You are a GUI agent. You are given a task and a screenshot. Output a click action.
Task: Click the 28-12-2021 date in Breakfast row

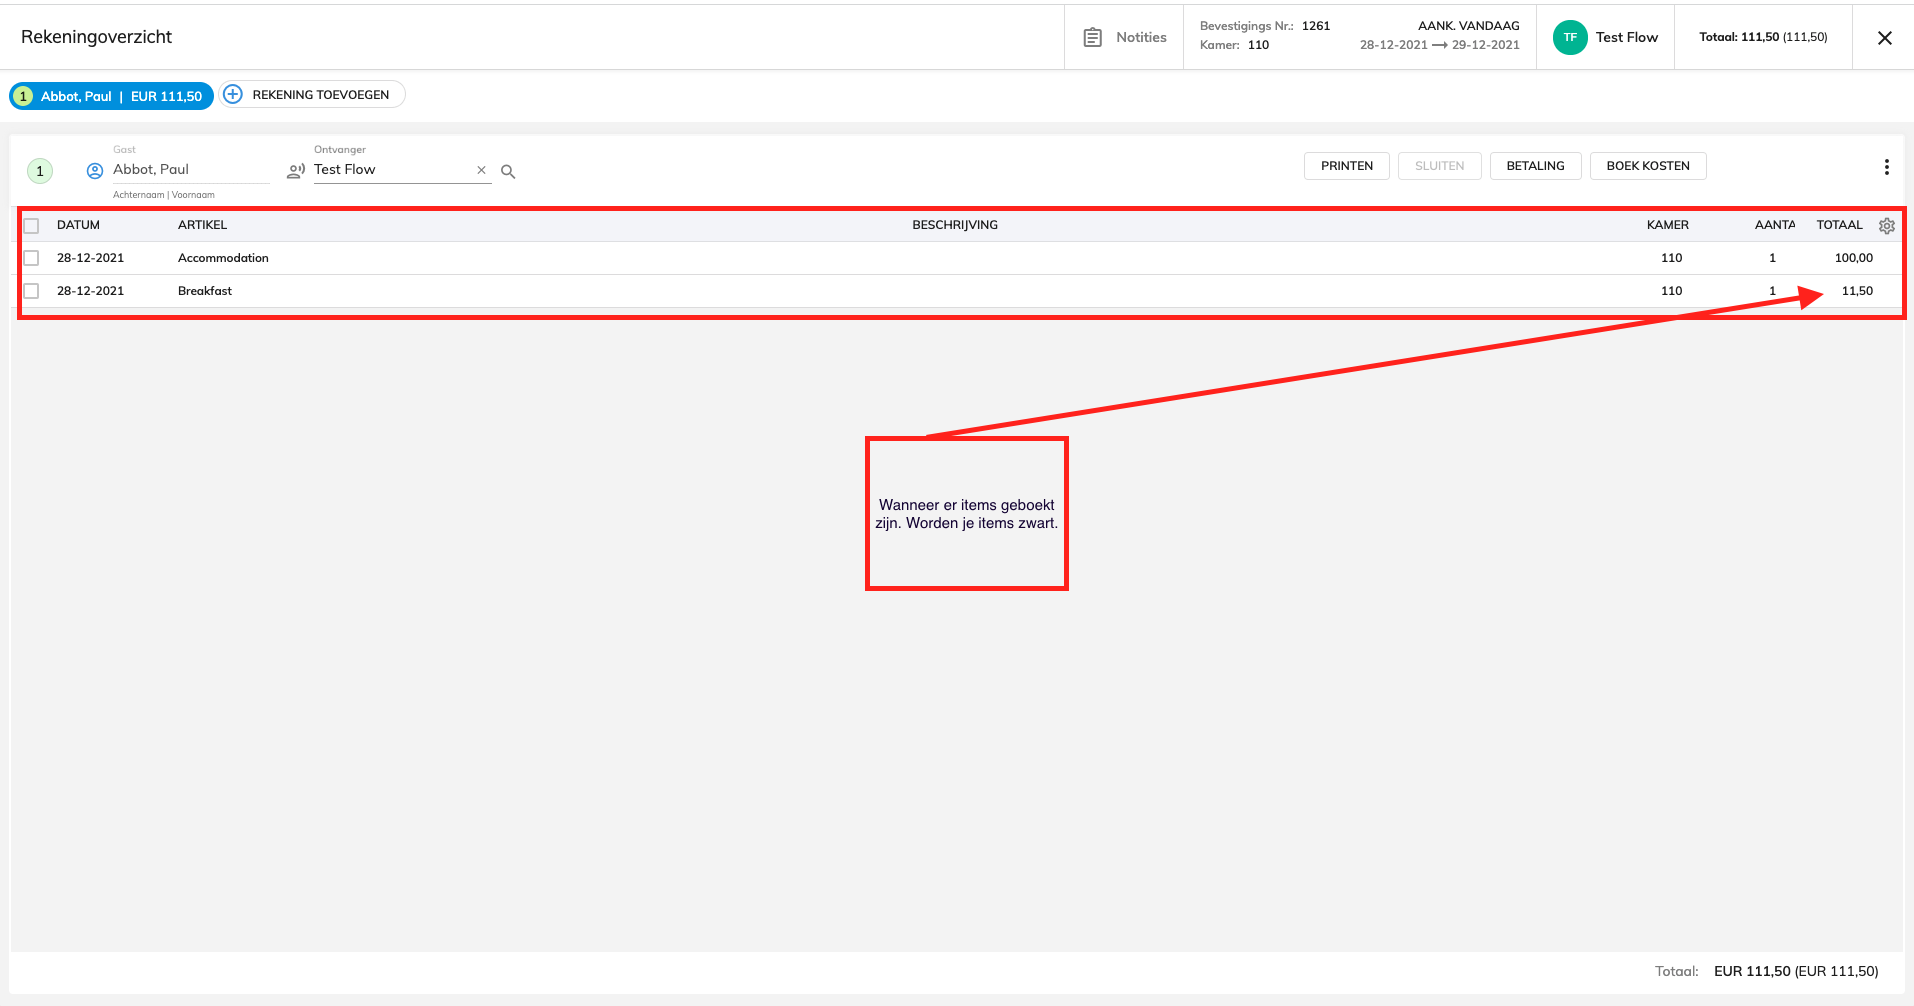90,291
